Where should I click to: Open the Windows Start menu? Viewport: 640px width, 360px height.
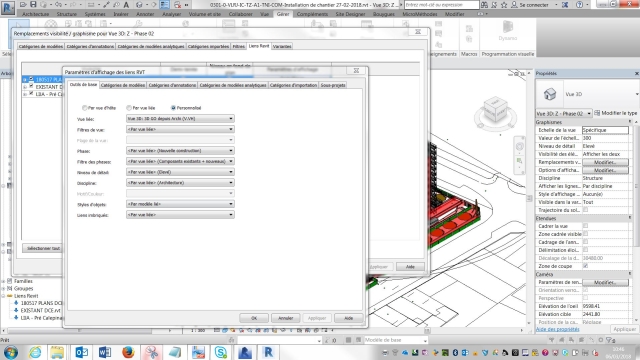[10, 352]
